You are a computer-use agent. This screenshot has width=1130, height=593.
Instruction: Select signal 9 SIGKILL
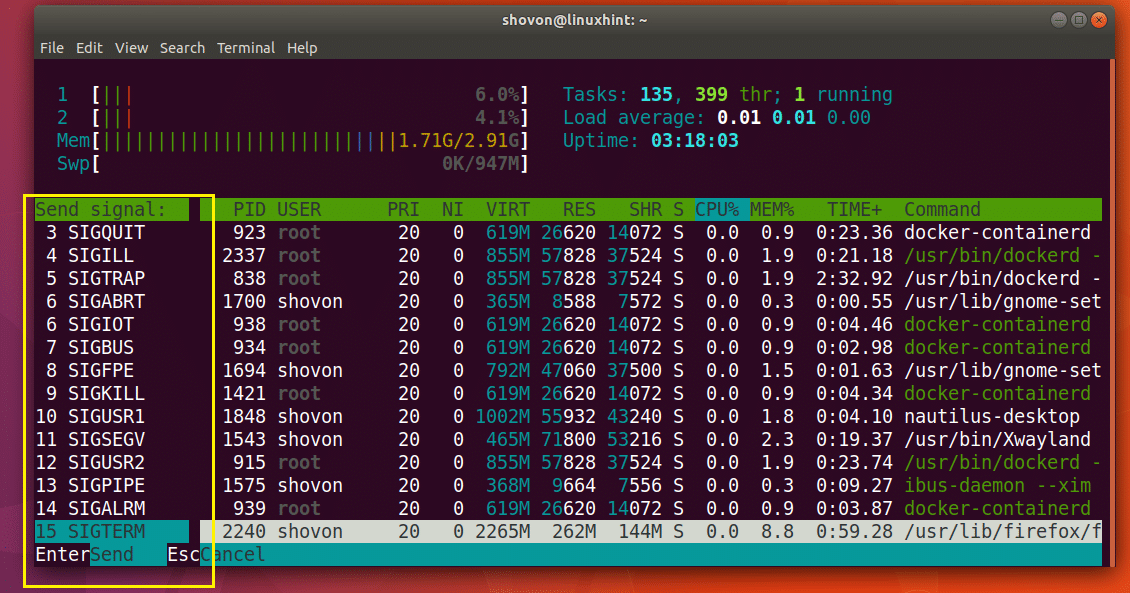coord(112,393)
